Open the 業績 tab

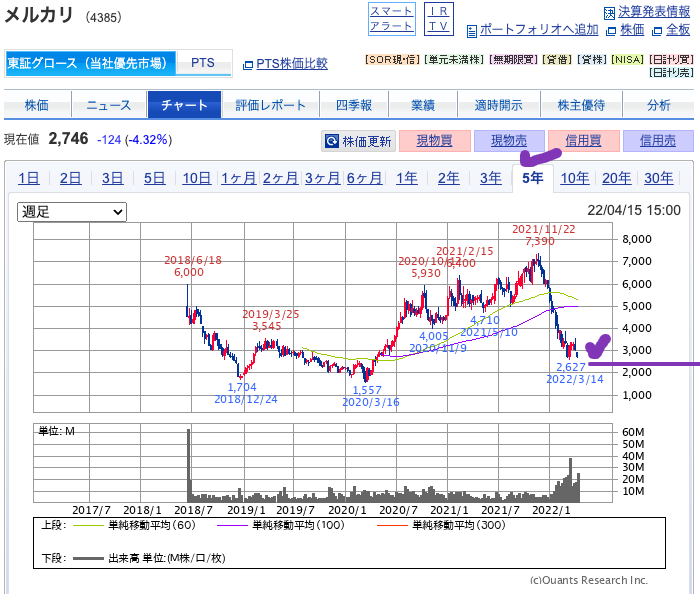point(423,105)
